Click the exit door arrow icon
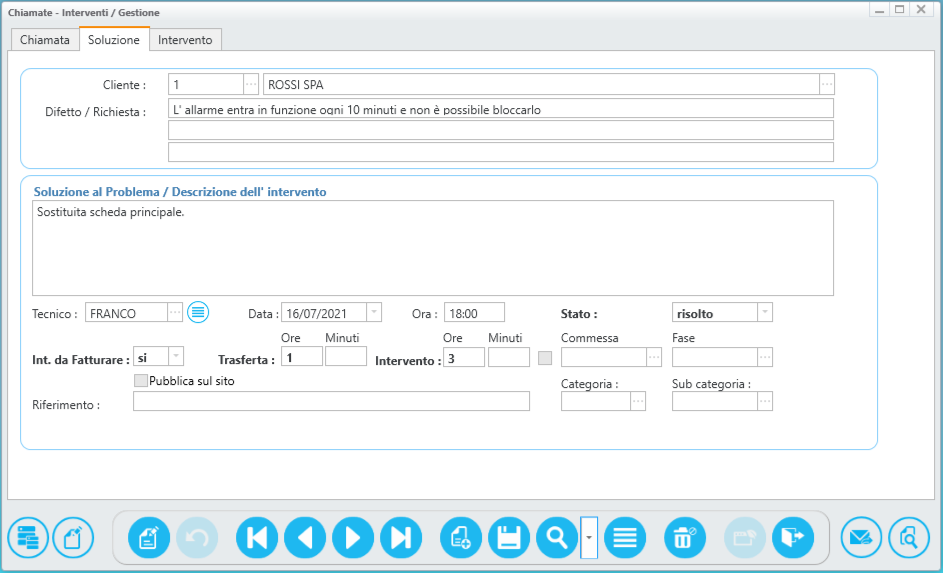 point(793,538)
